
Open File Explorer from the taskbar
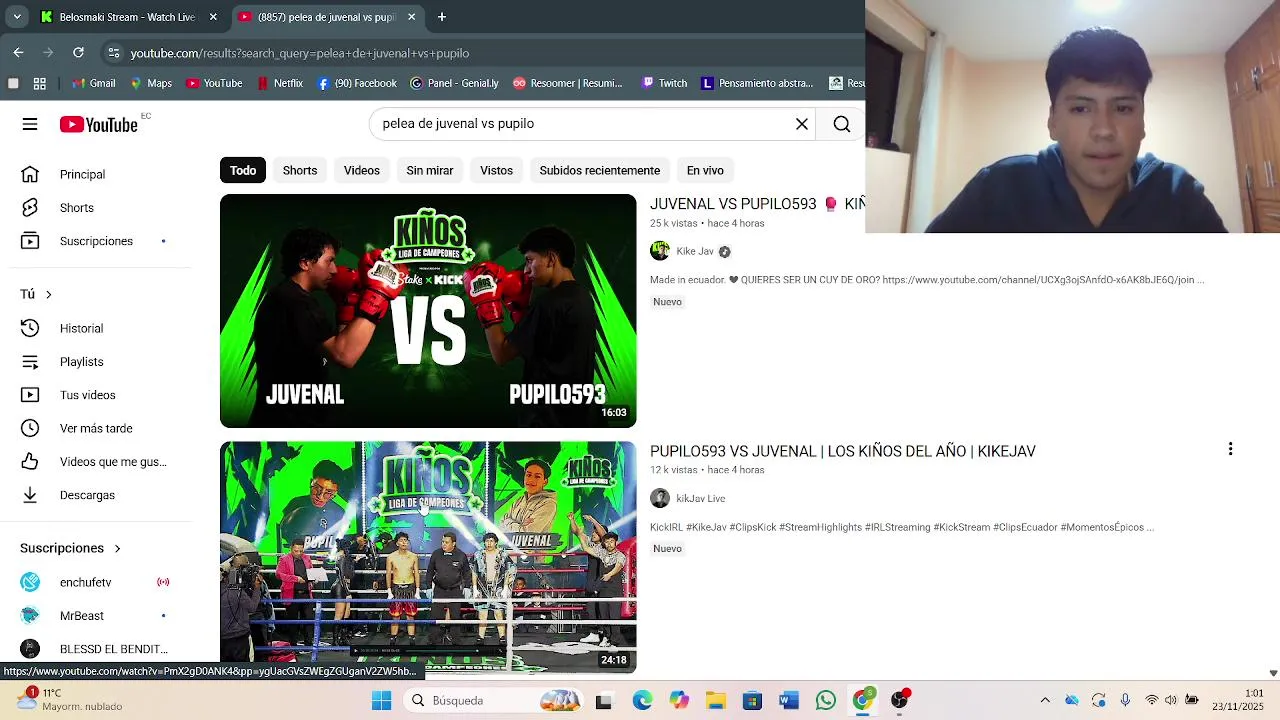(x=715, y=700)
